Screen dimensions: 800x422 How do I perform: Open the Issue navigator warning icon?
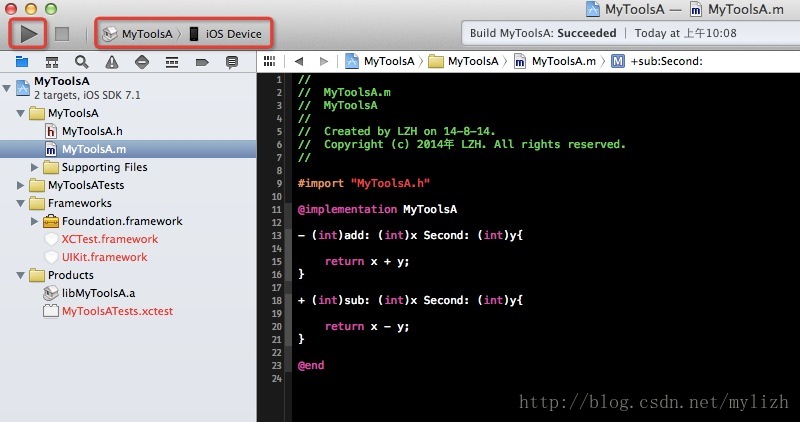coord(112,62)
